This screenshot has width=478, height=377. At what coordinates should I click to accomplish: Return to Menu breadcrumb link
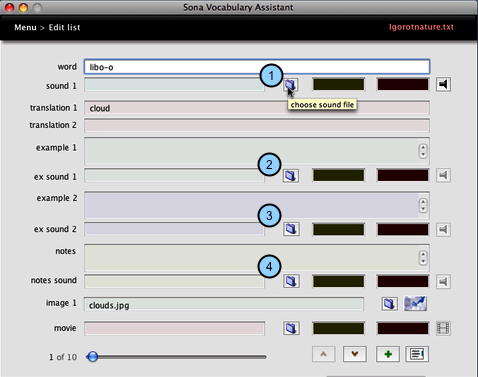point(25,27)
